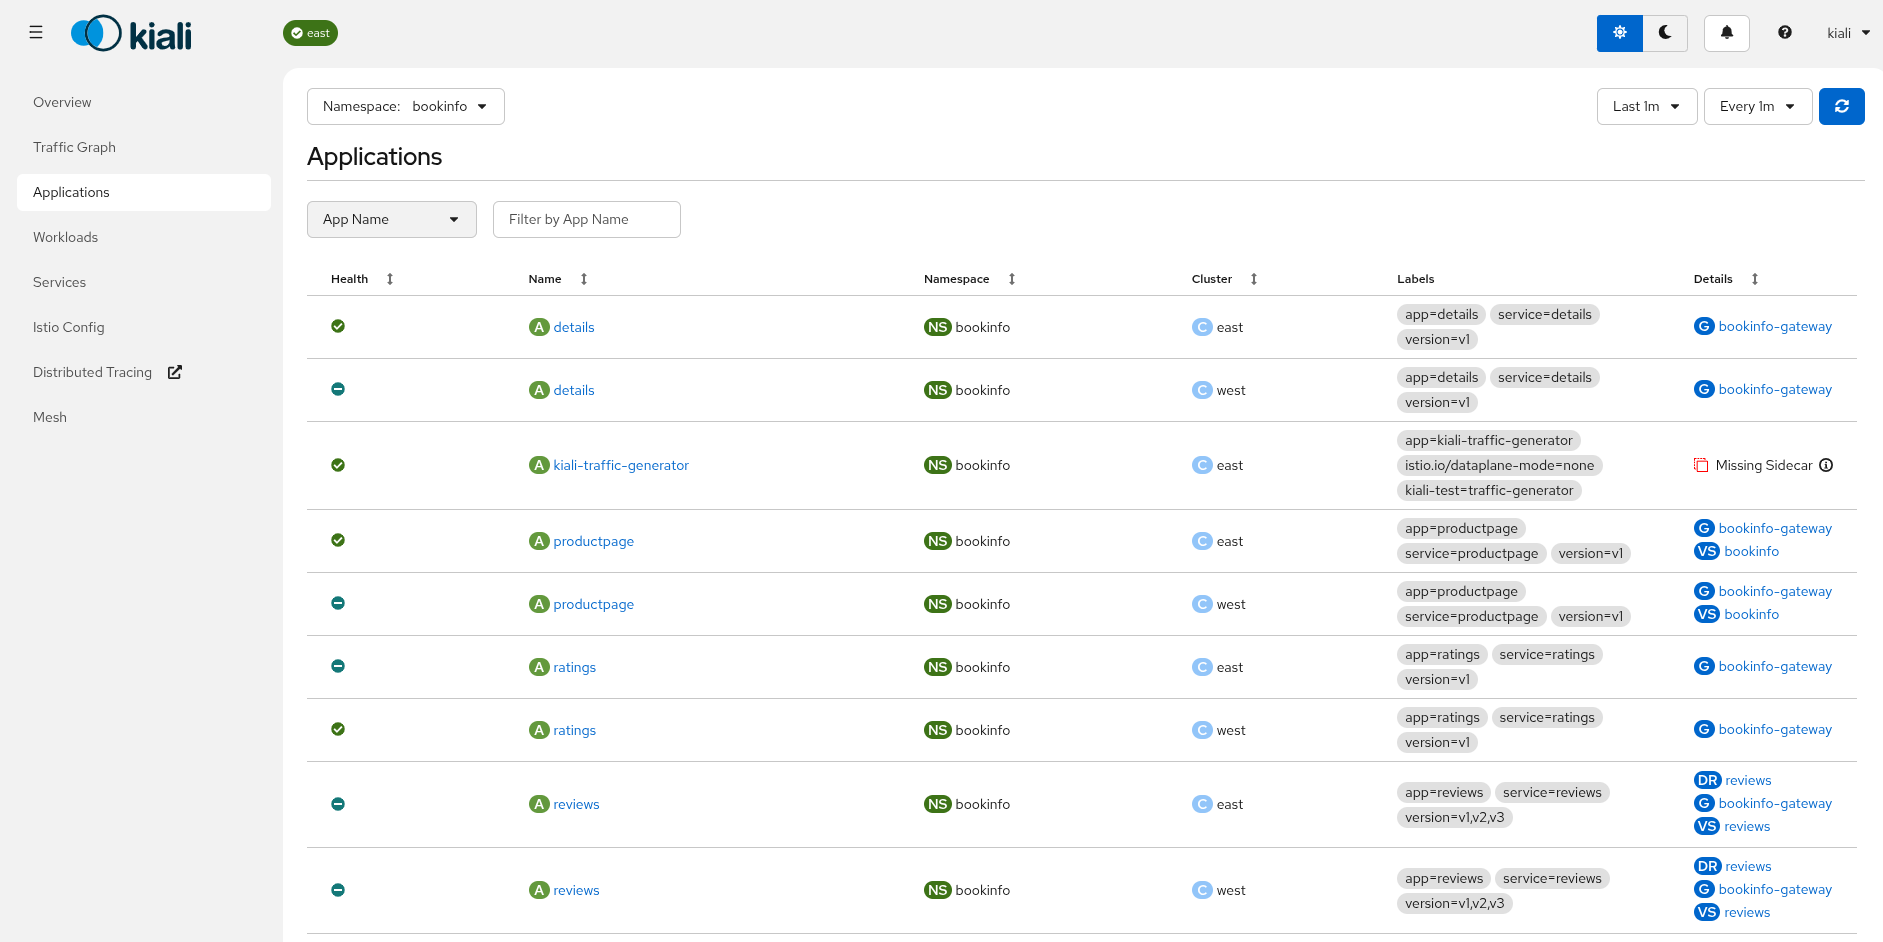This screenshot has height=942, width=1883.
Task: Enable light theme
Action: point(1619,32)
